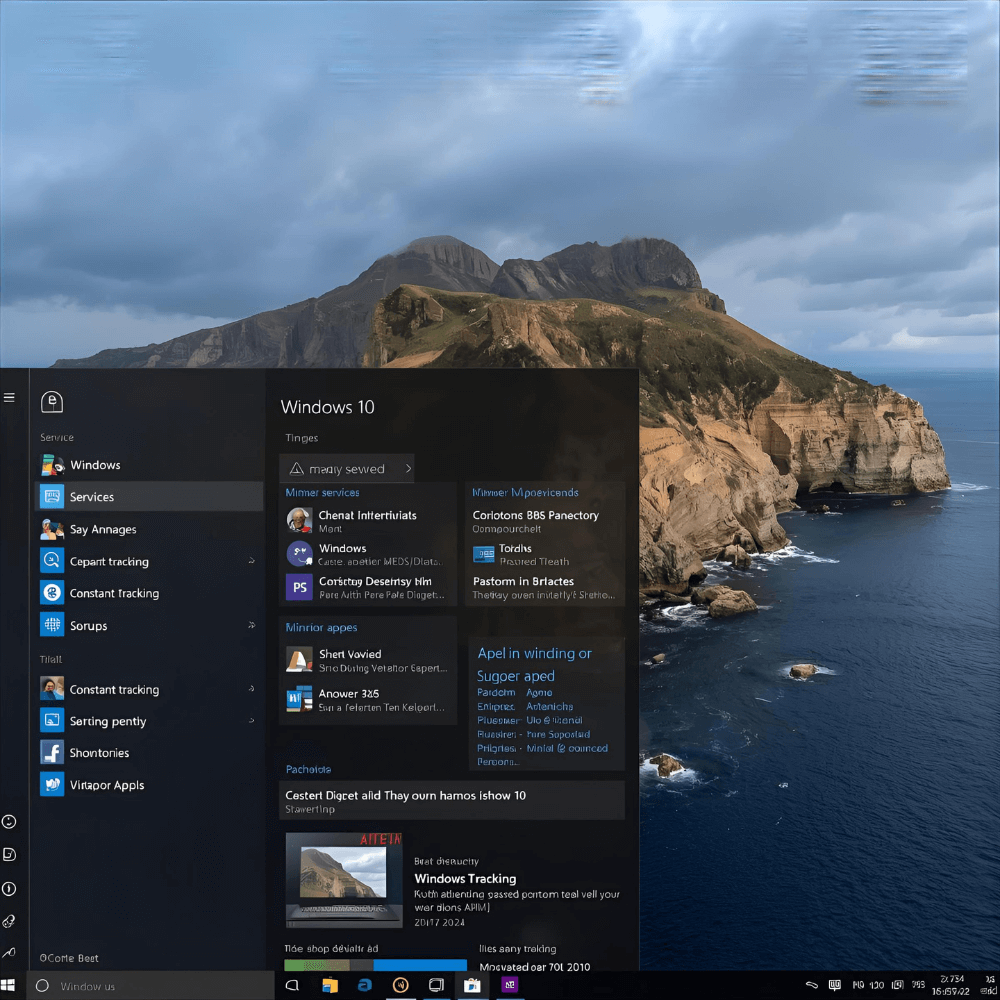Open Say Annages app entry
Screen dimensions: 1000x1000
tap(102, 530)
